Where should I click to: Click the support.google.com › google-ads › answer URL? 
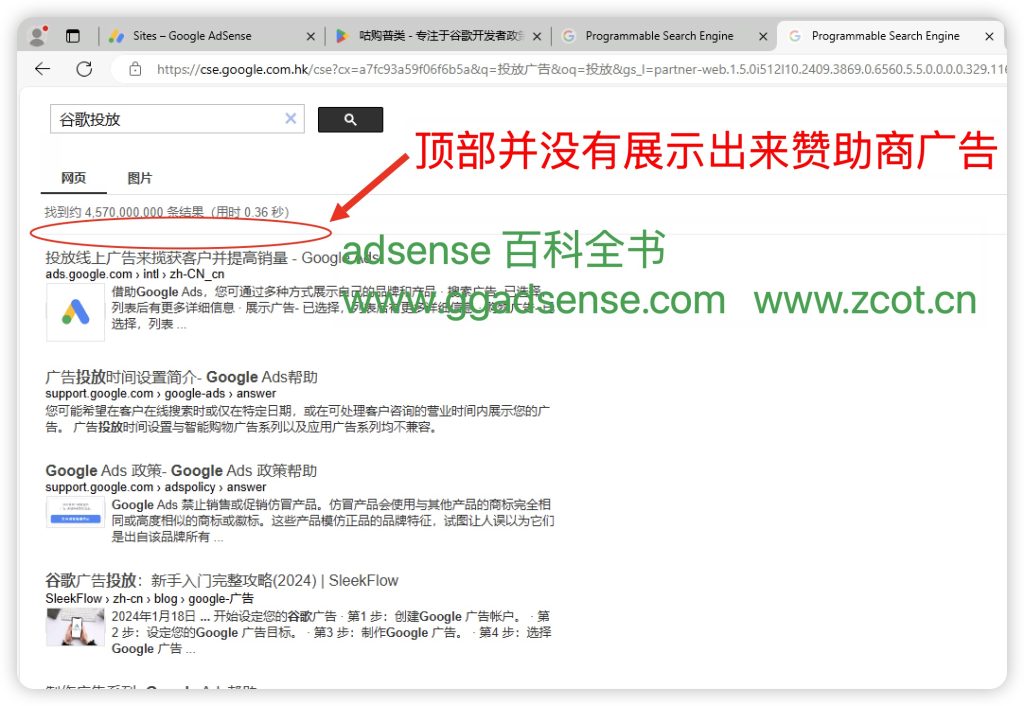click(x=161, y=394)
